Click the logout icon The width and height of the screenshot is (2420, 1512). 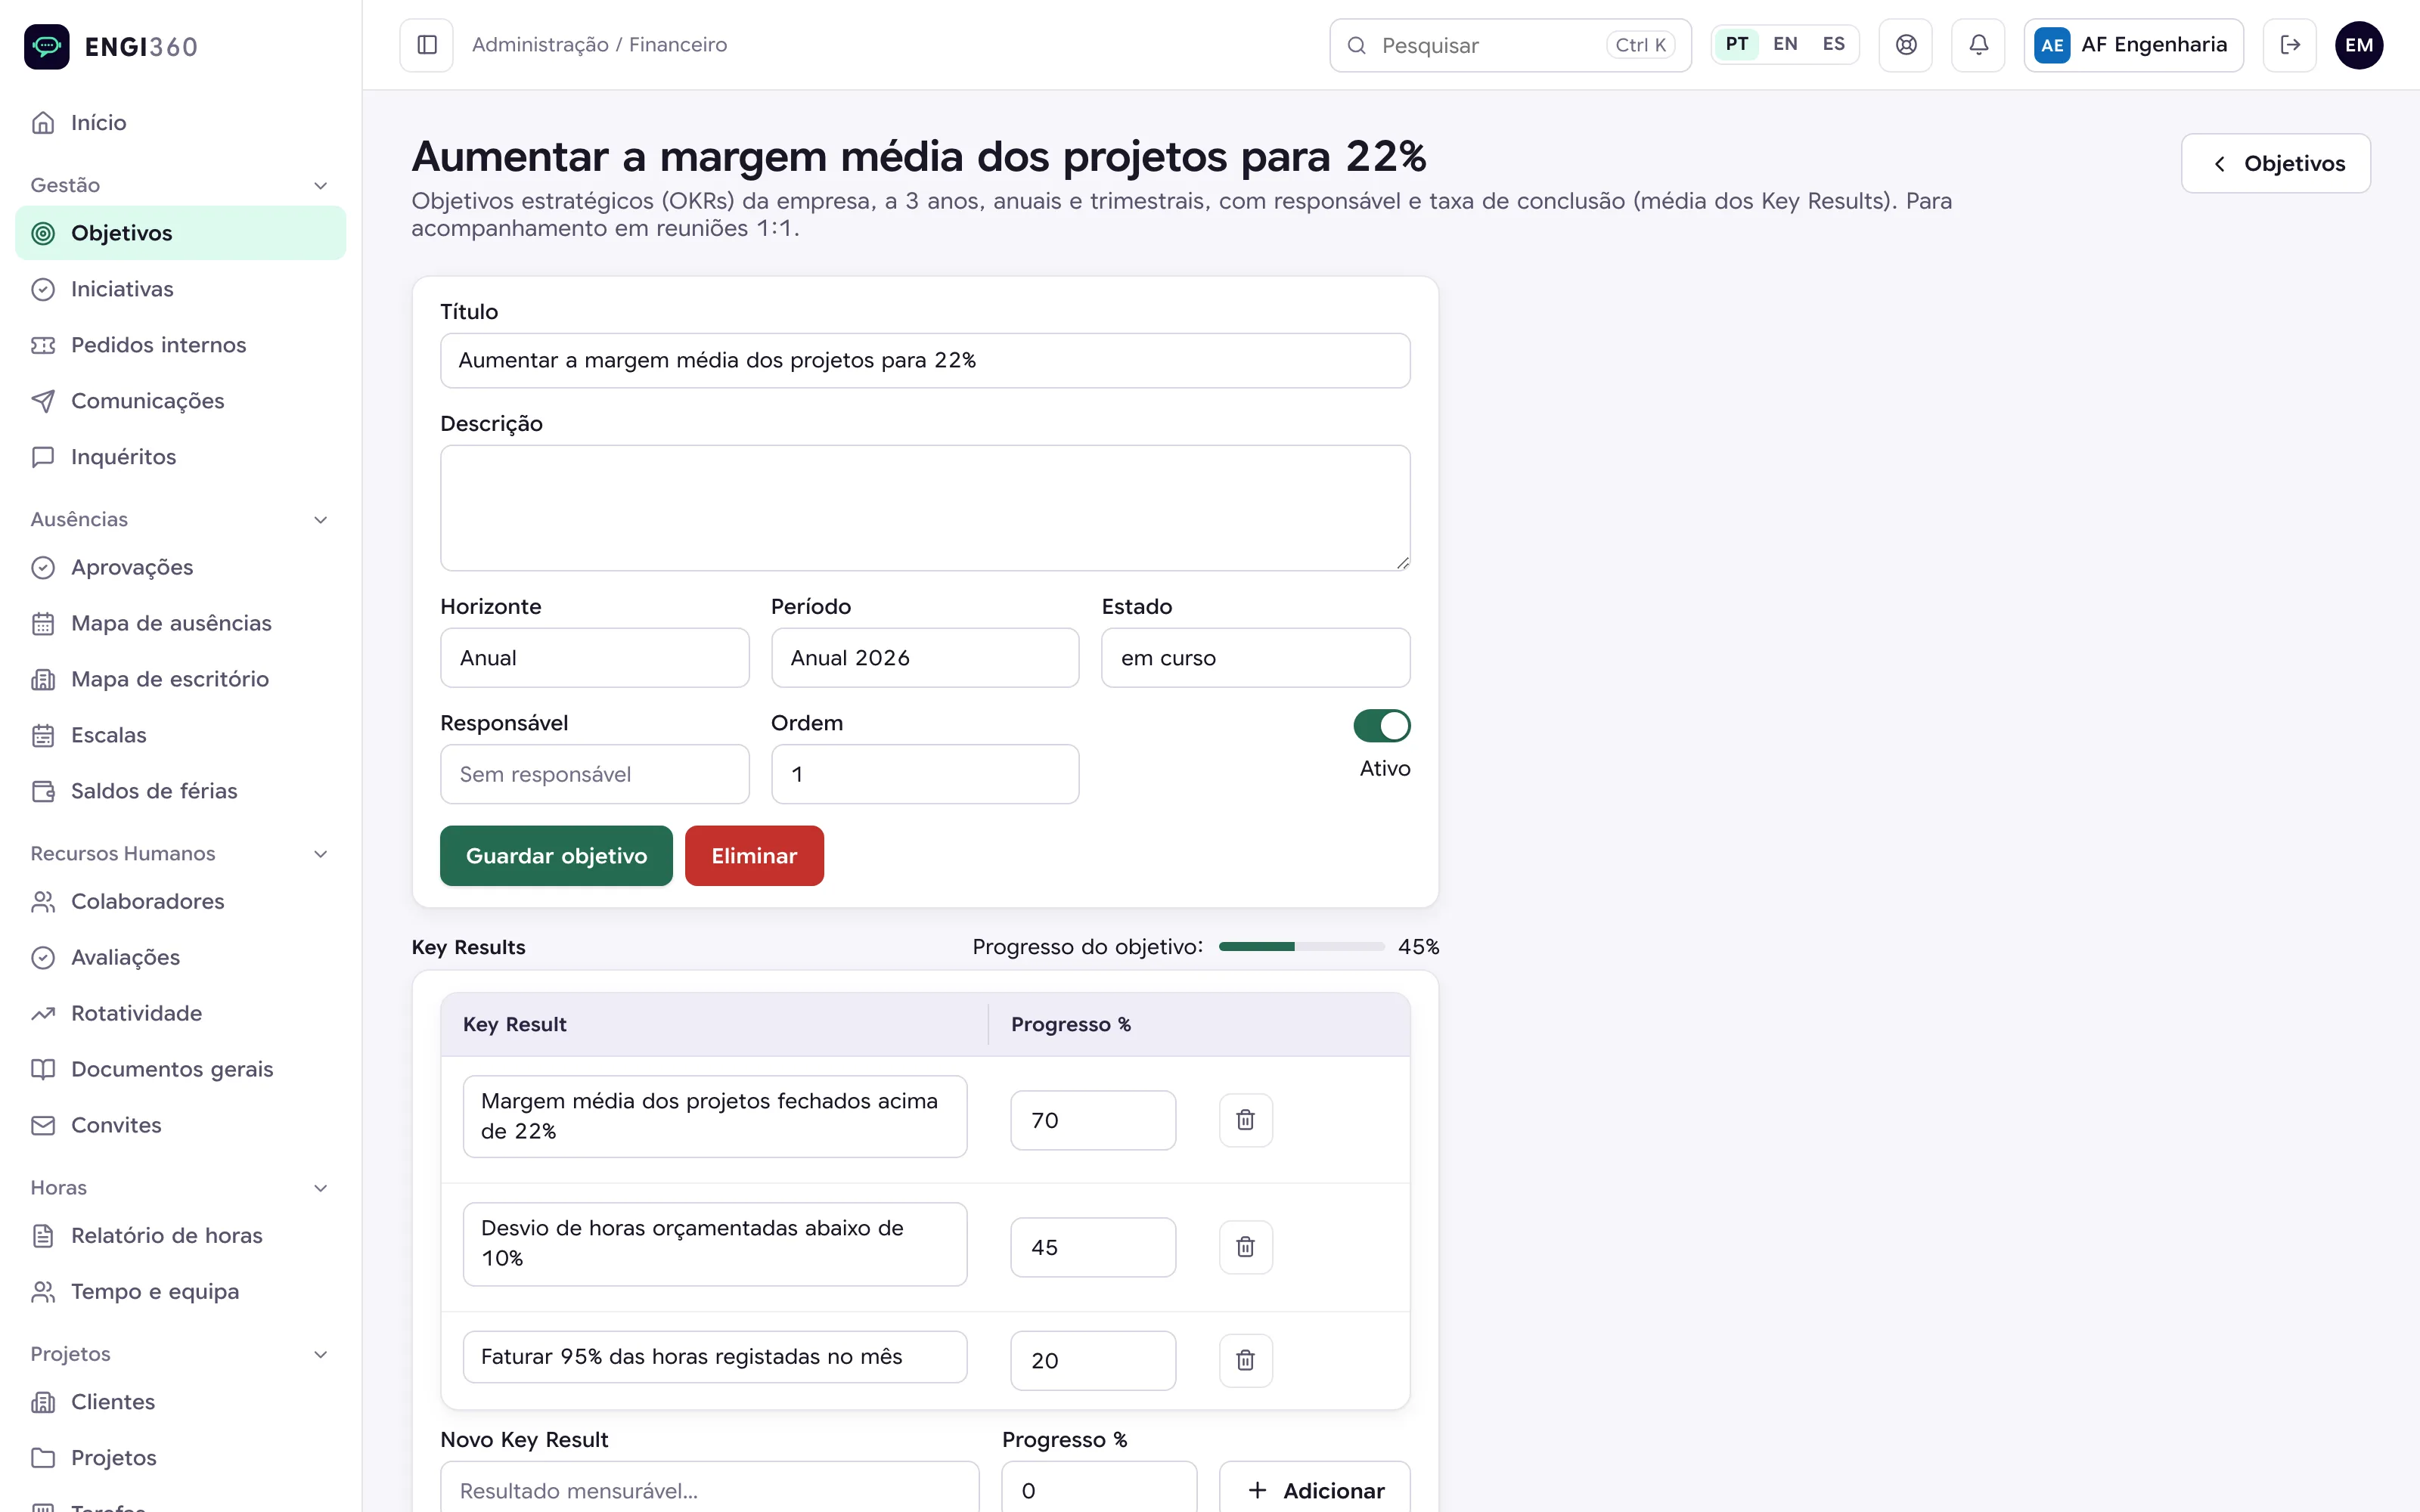click(x=2290, y=45)
